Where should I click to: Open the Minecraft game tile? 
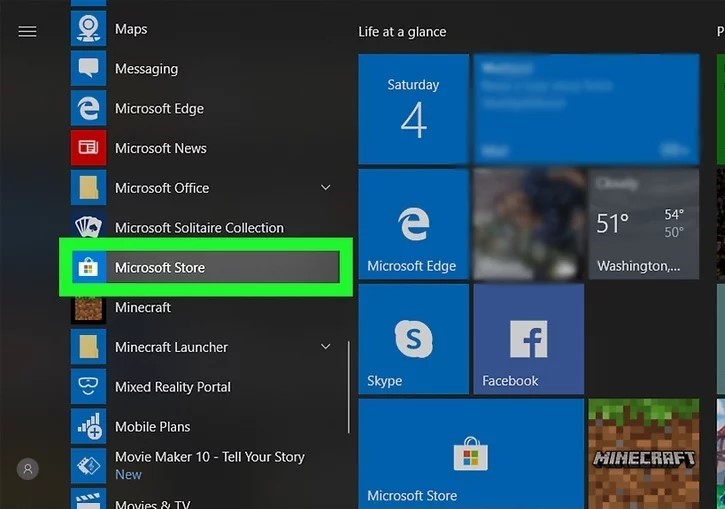pos(644,454)
